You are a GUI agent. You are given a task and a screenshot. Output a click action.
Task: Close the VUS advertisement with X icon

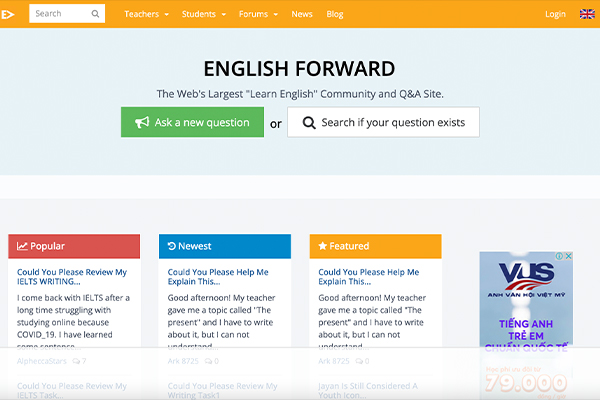[x=569, y=256]
